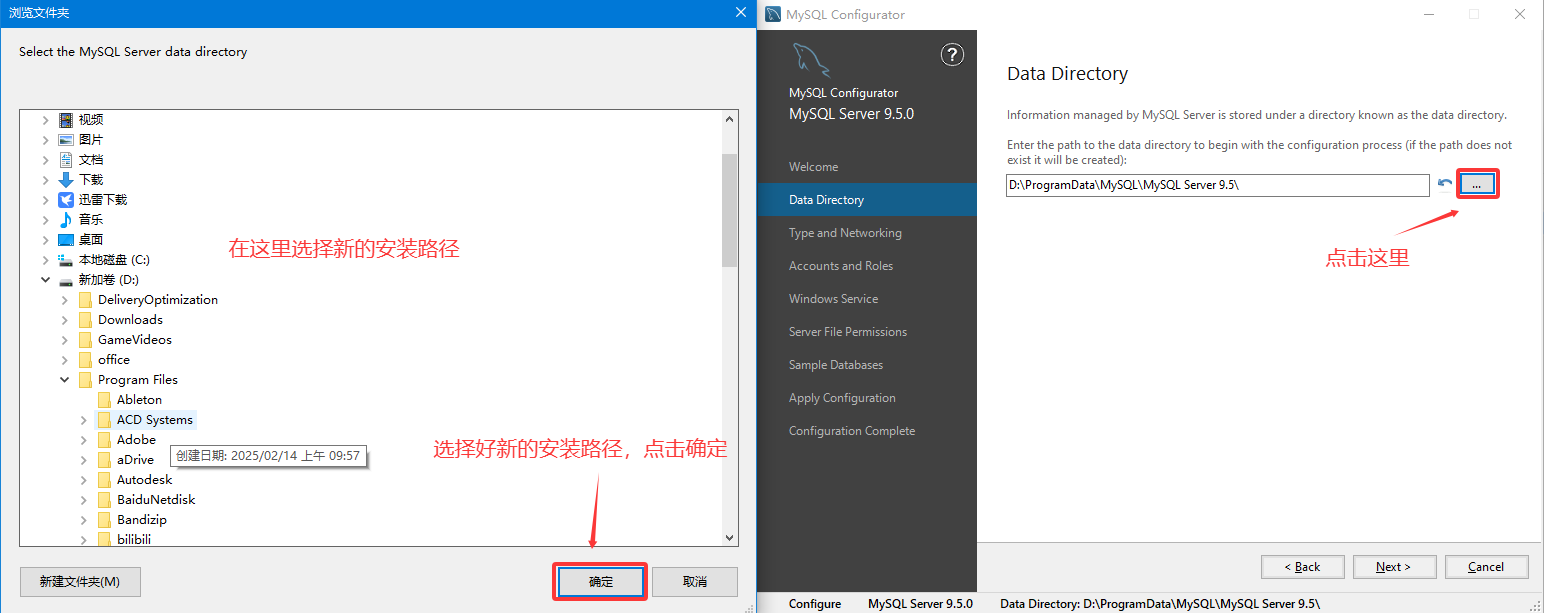Select the Data Directory step
The width and height of the screenshot is (1544, 613).
click(x=867, y=200)
